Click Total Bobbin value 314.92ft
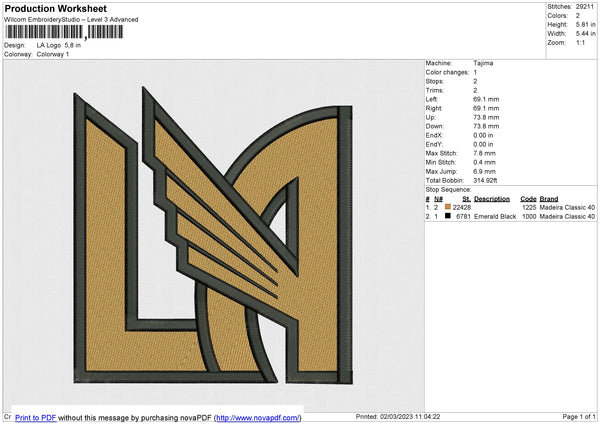The image size is (600, 424). coord(485,180)
